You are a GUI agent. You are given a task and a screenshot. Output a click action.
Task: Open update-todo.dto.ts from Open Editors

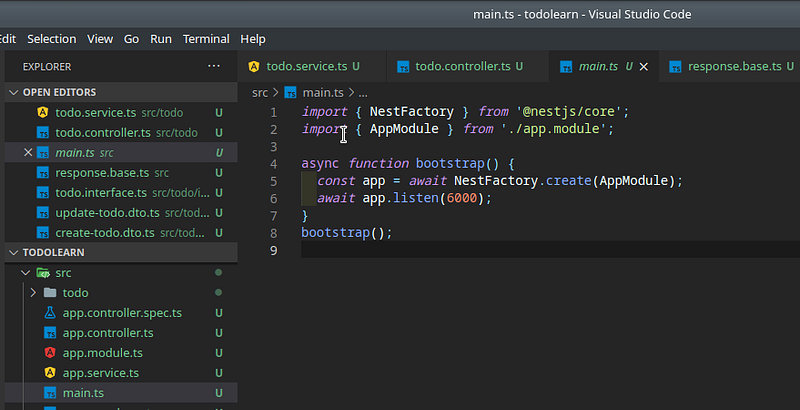(x=121, y=213)
